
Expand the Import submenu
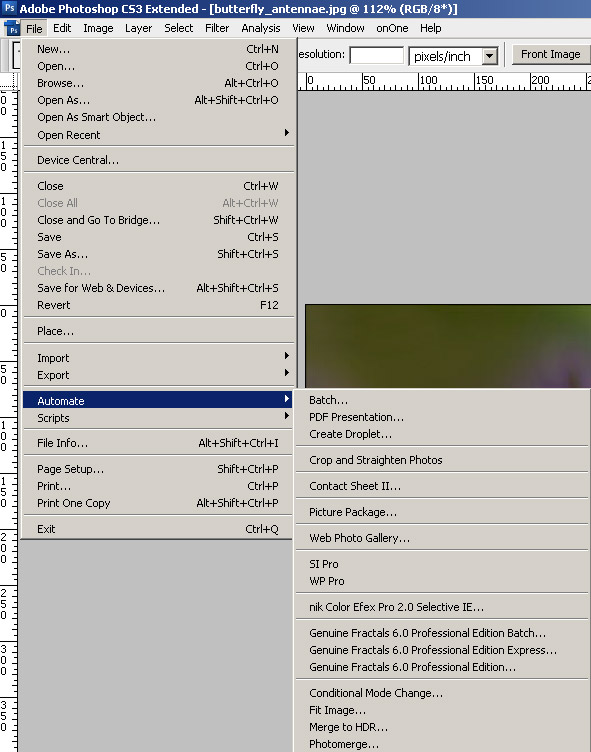(x=158, y=358)
